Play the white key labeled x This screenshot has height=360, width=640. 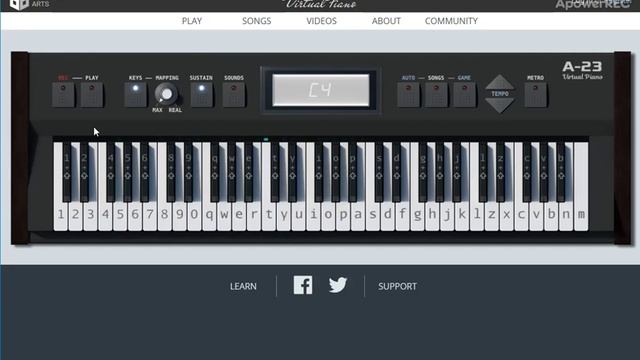pos(507,214)
